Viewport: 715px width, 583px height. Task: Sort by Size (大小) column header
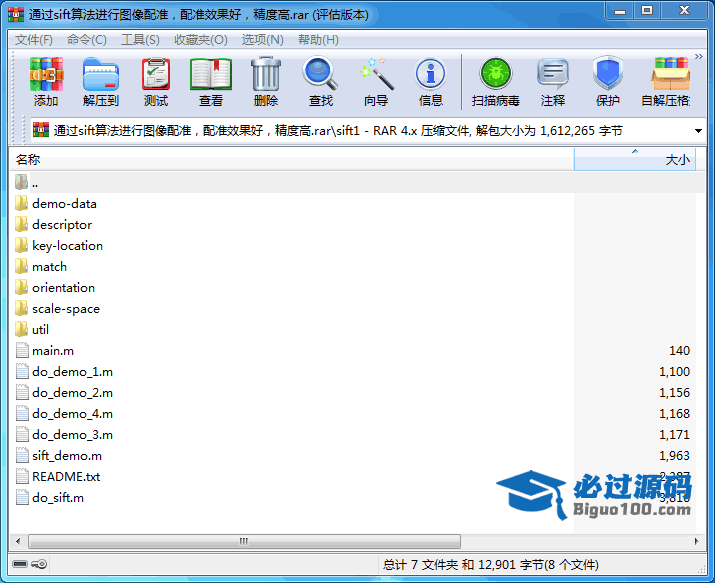pos(635,160)
